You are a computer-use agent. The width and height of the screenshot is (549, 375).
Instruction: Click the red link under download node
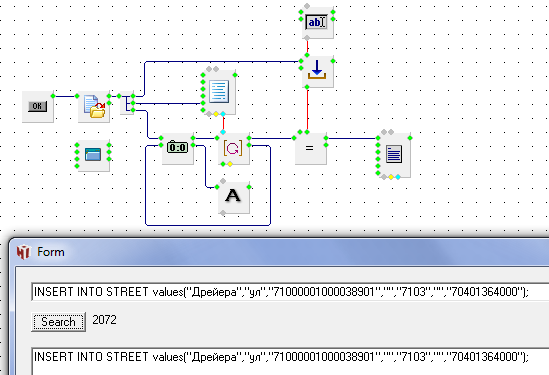307,109
